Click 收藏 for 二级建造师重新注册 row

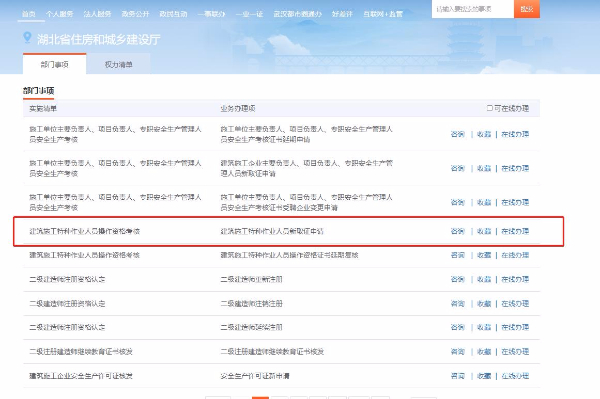click(x=484, y=279)
